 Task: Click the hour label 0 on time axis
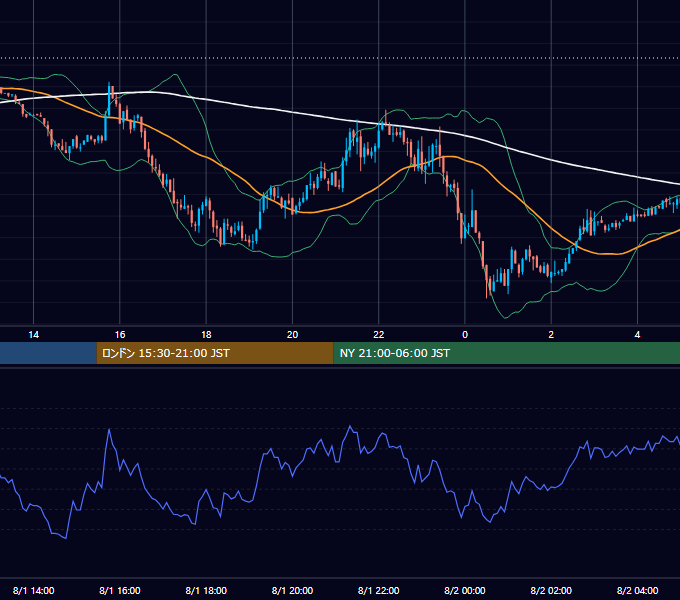coord(465,335)
